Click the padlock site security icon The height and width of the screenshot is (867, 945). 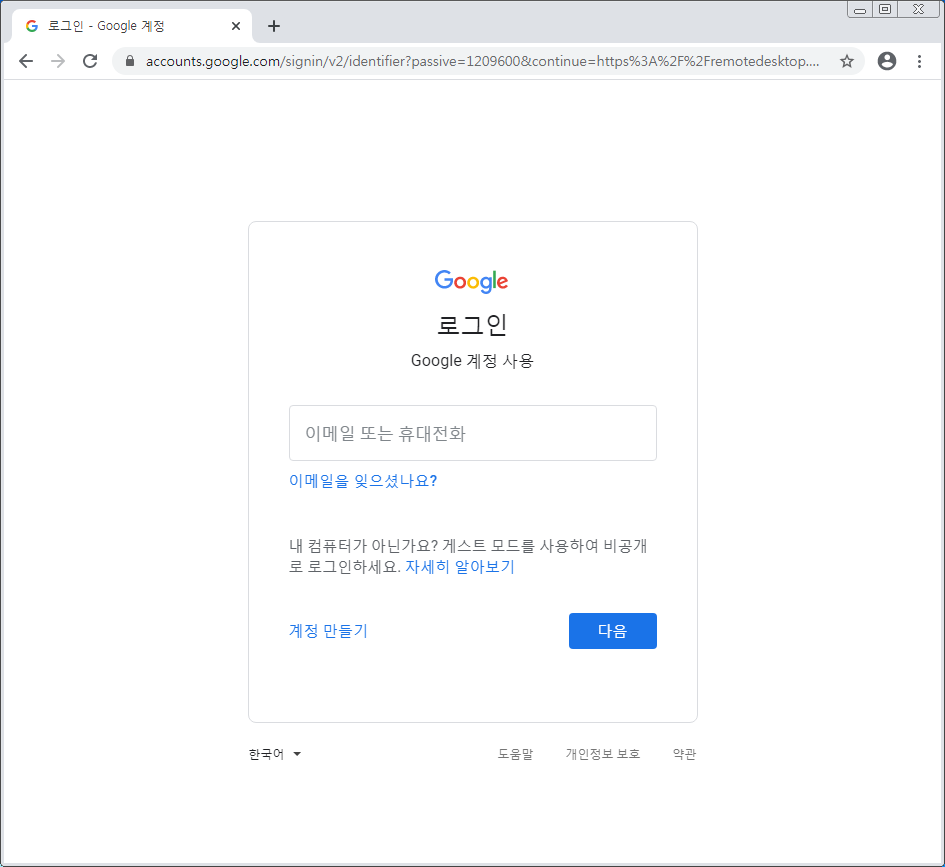tap(130, 61)
